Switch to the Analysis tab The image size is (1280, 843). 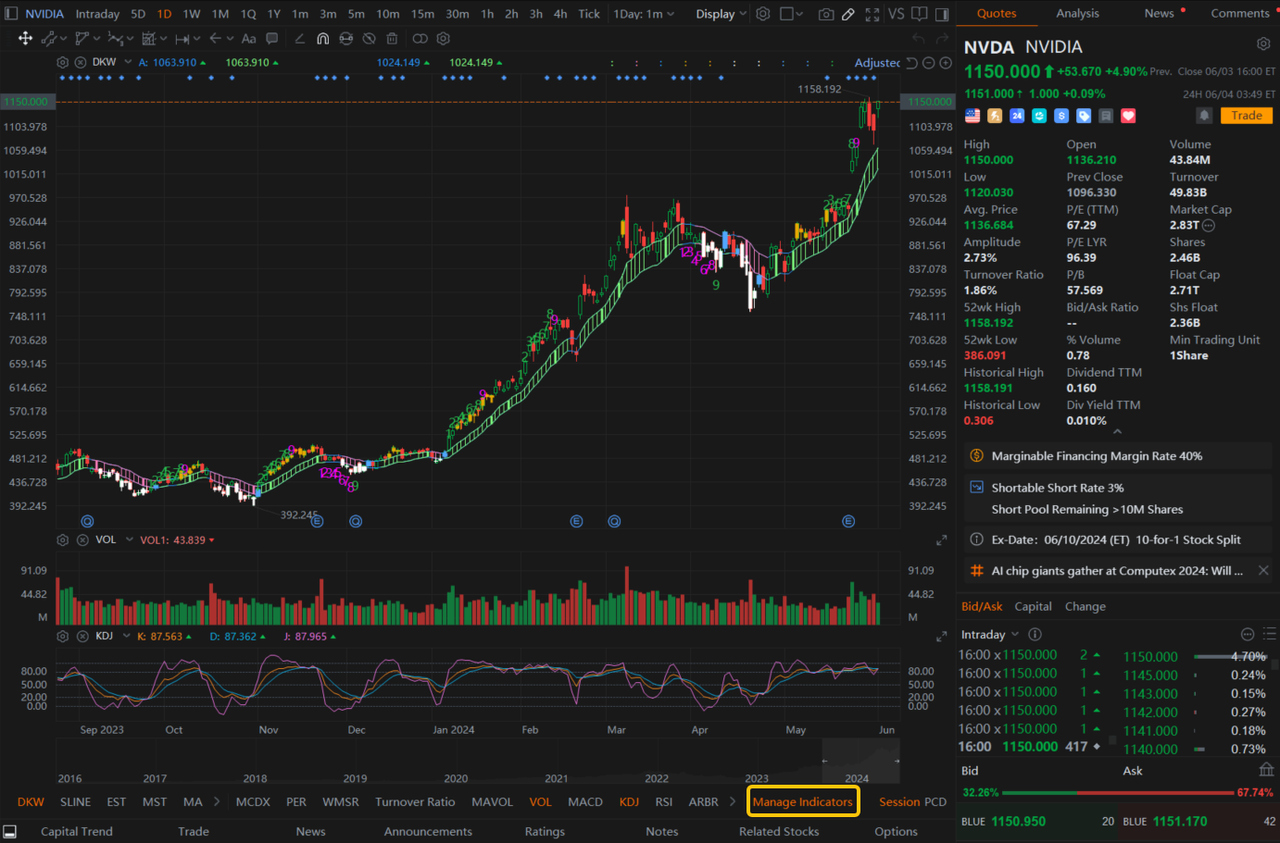[x=1077, y=13]
